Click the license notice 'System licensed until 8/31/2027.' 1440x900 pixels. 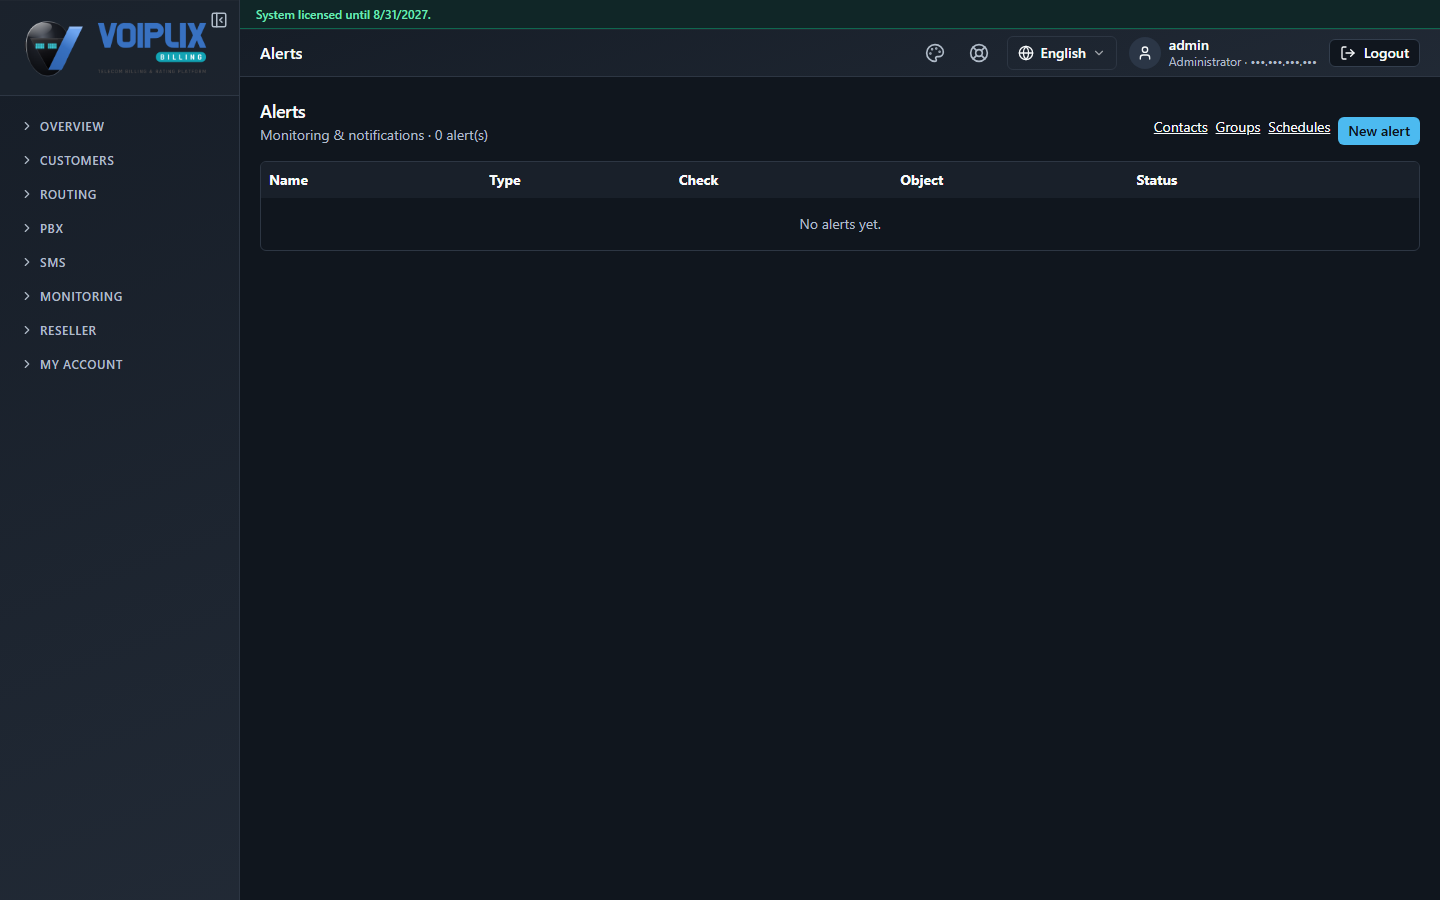(343, 15)
